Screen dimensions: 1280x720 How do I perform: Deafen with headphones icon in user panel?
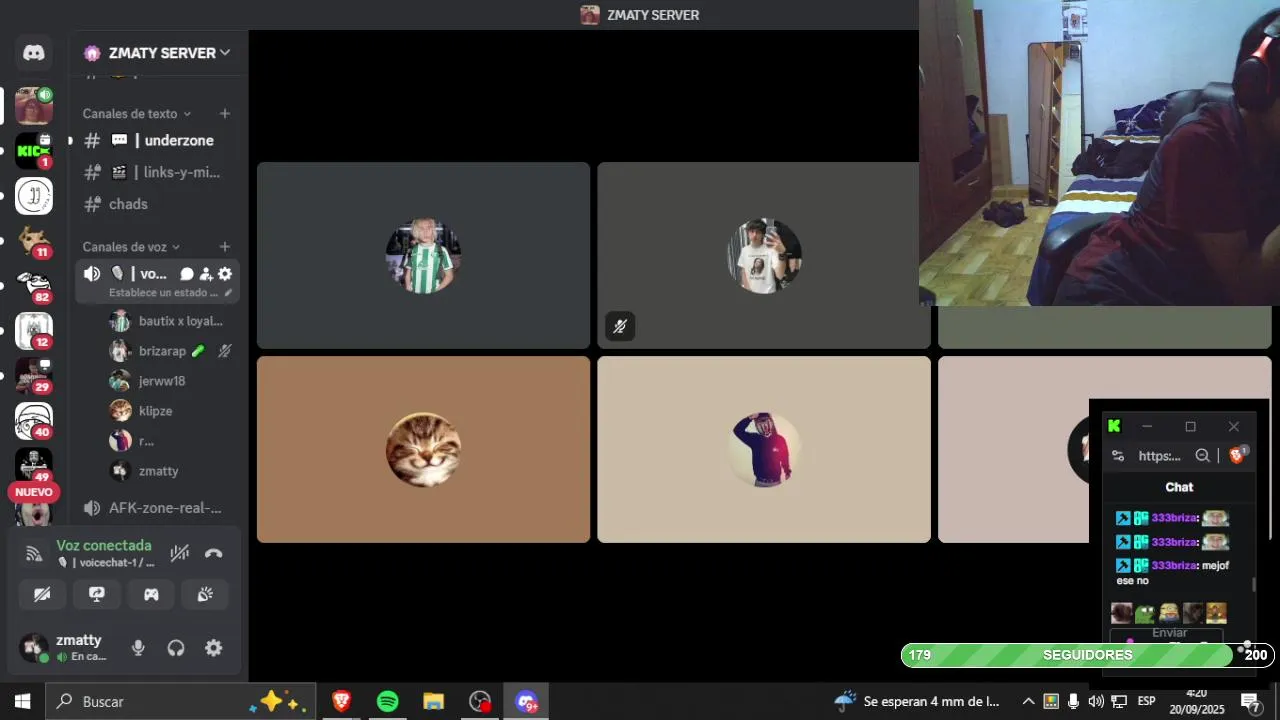click(x=176, y=648)
